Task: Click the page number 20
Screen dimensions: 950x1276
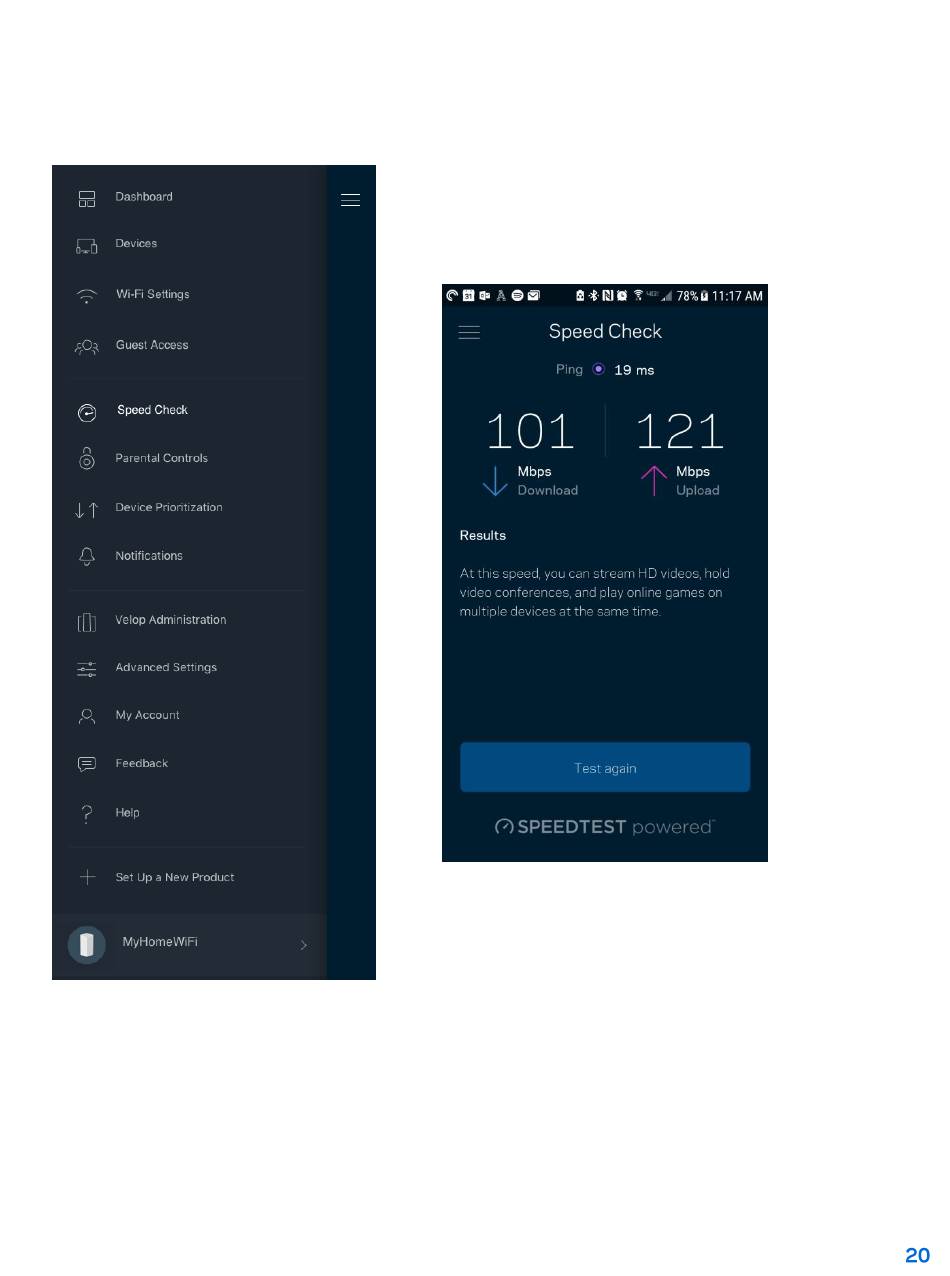Action: (917, 1256)
